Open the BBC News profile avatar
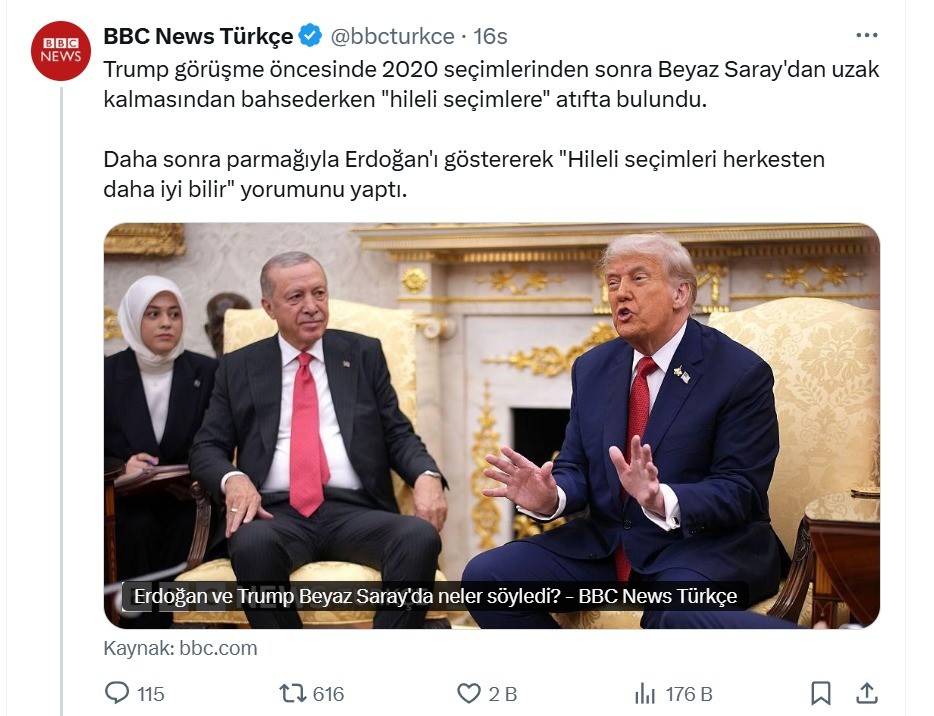The image size is (934, 716). click(61, 51)
